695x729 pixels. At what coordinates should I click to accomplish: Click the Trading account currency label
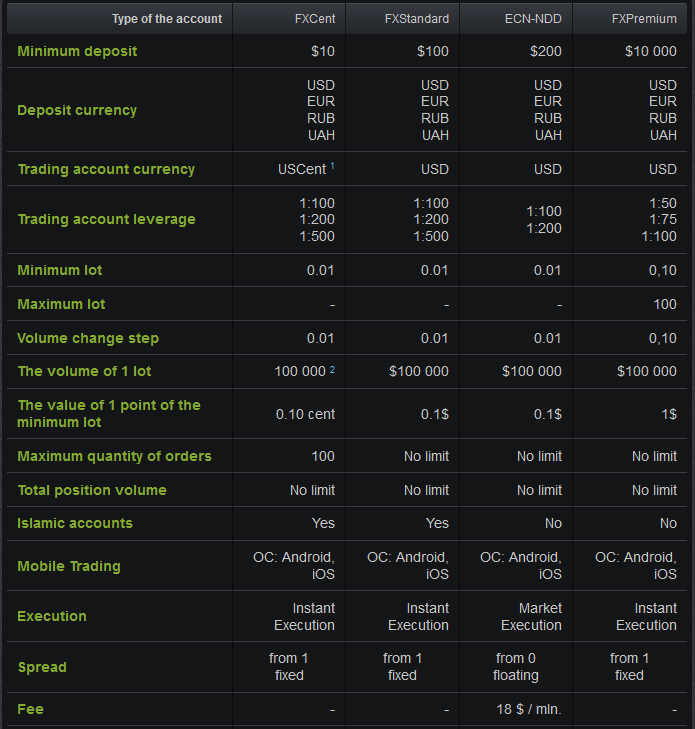pyautogui.click(x=106, y=169)
